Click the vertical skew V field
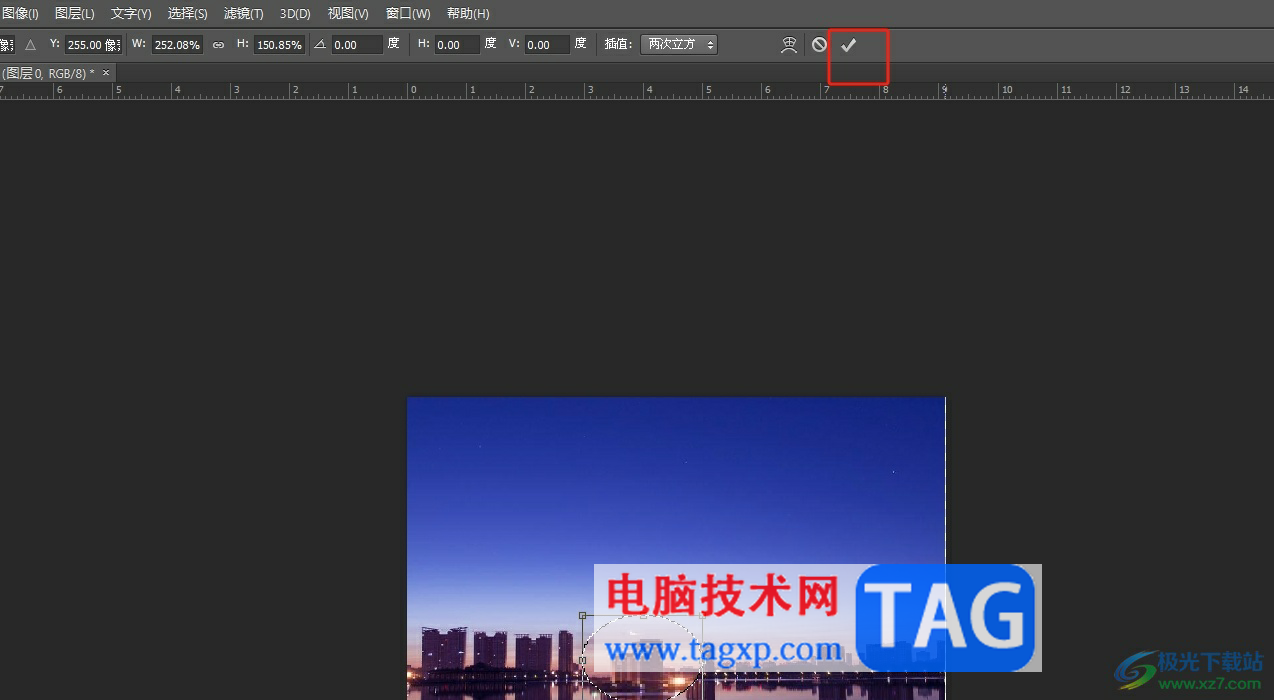This screenshot has width=1274, height=700. point(547,45)
